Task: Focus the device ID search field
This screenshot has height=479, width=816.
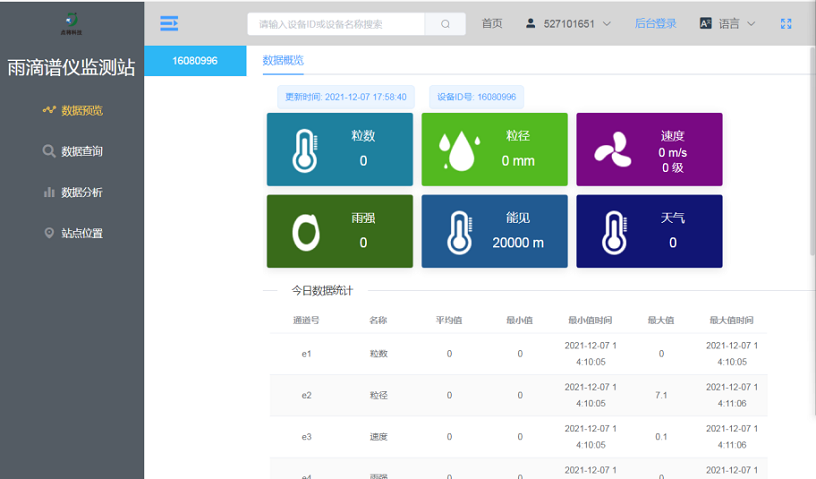Action: [336, 24]
